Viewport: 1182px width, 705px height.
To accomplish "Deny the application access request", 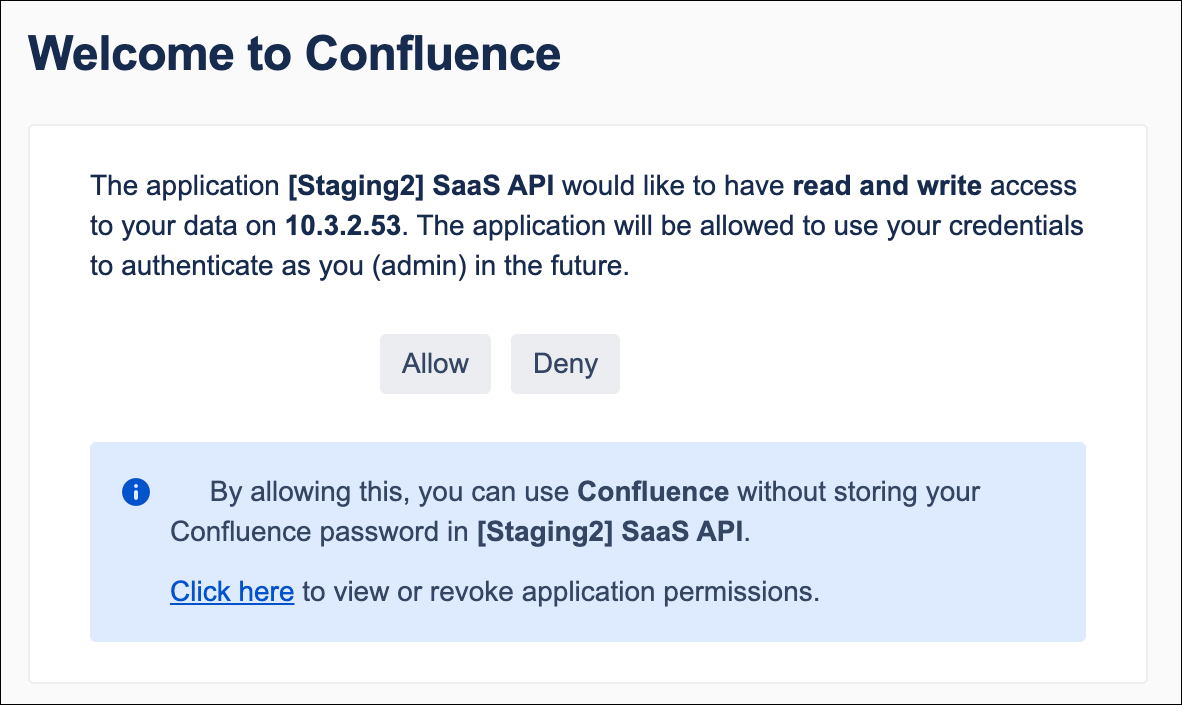I will 565,364.
